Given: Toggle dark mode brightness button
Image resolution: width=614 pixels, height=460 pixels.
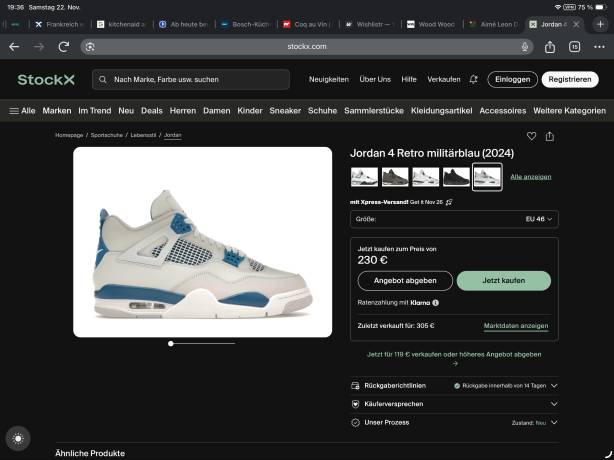Looking at the screenshot, I should [17, 438].
